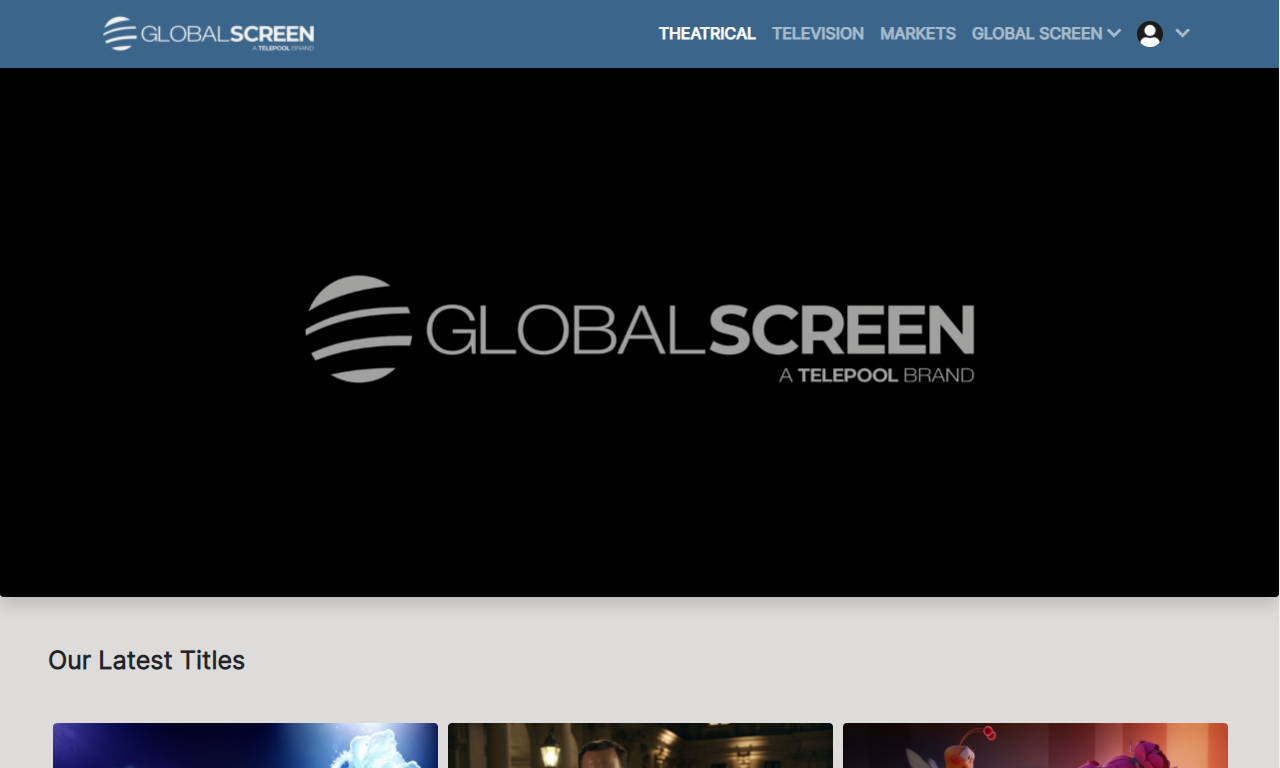
Task: Expand the chevron next to GLOBAL SCREEN
Action: point(1116,33)
